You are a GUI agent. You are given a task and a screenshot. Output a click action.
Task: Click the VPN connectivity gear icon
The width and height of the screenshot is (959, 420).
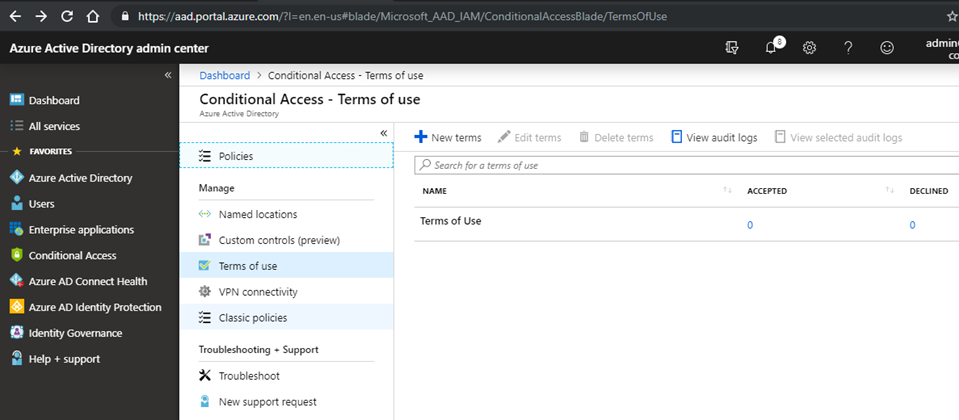point(205,292)
